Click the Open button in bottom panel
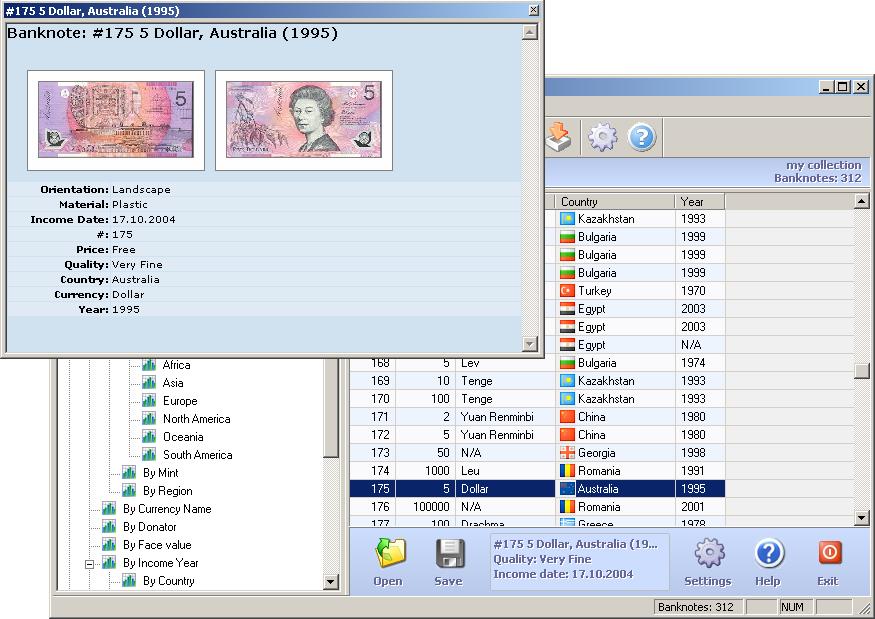This screenshot has width=875, height=619. [x=388, y=562]
